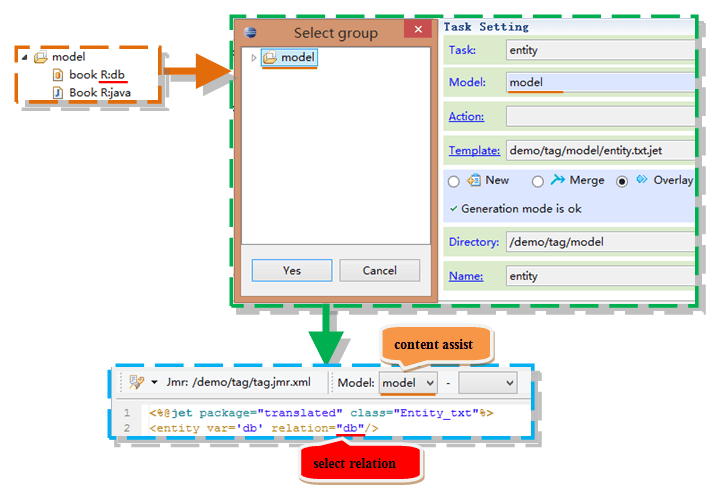Select the Merge radio button
The image size is (728, 492).
[x=538, y=181]
